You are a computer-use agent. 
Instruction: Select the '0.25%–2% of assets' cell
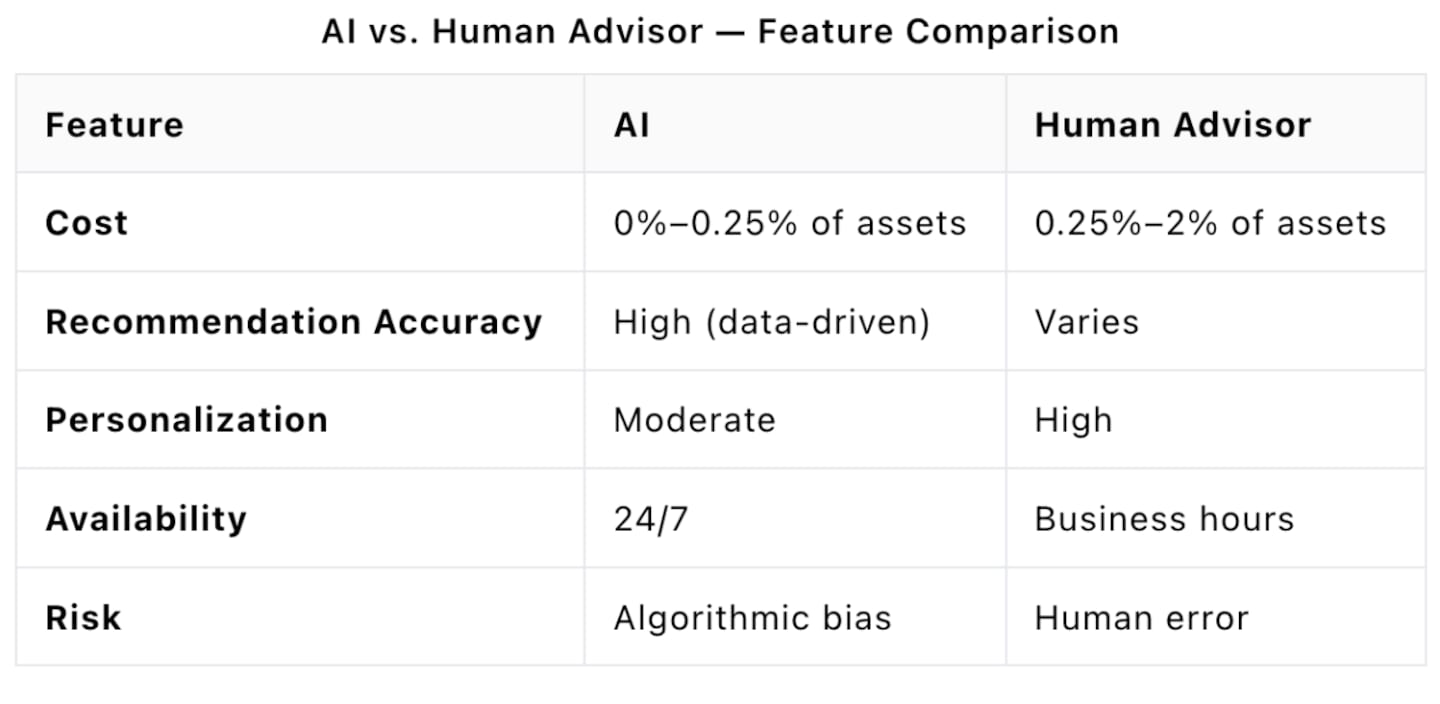click(1210, 222)
